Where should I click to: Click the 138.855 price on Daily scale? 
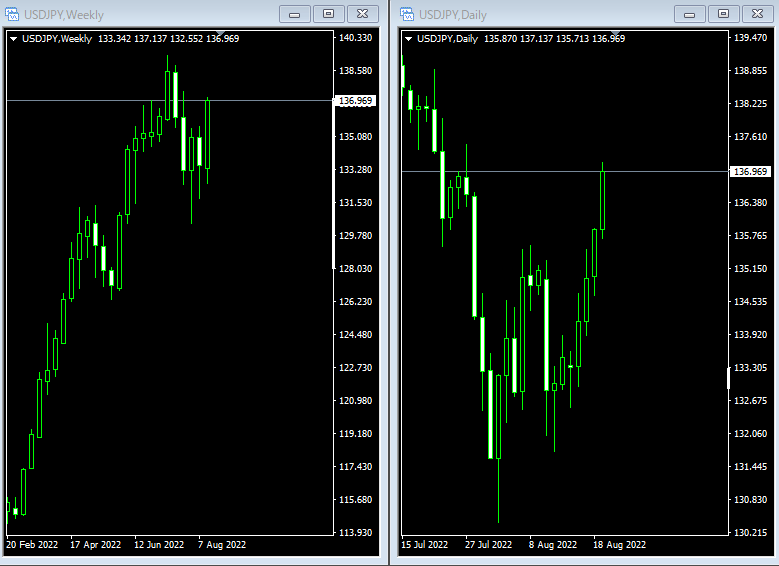(751, 71)
